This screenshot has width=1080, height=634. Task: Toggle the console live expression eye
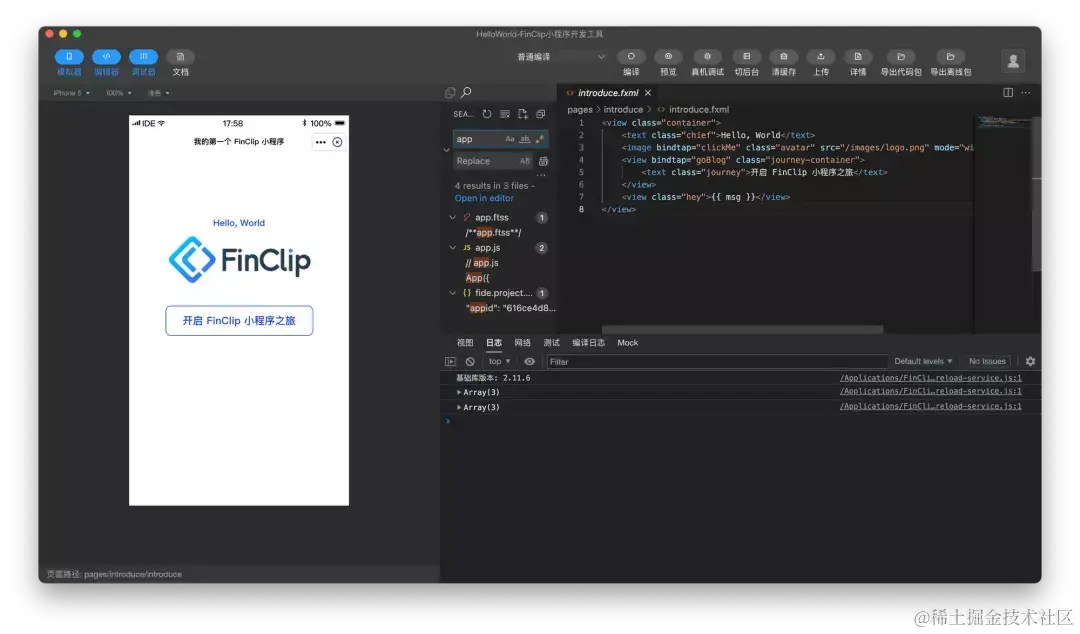click(x=529, y=362)
